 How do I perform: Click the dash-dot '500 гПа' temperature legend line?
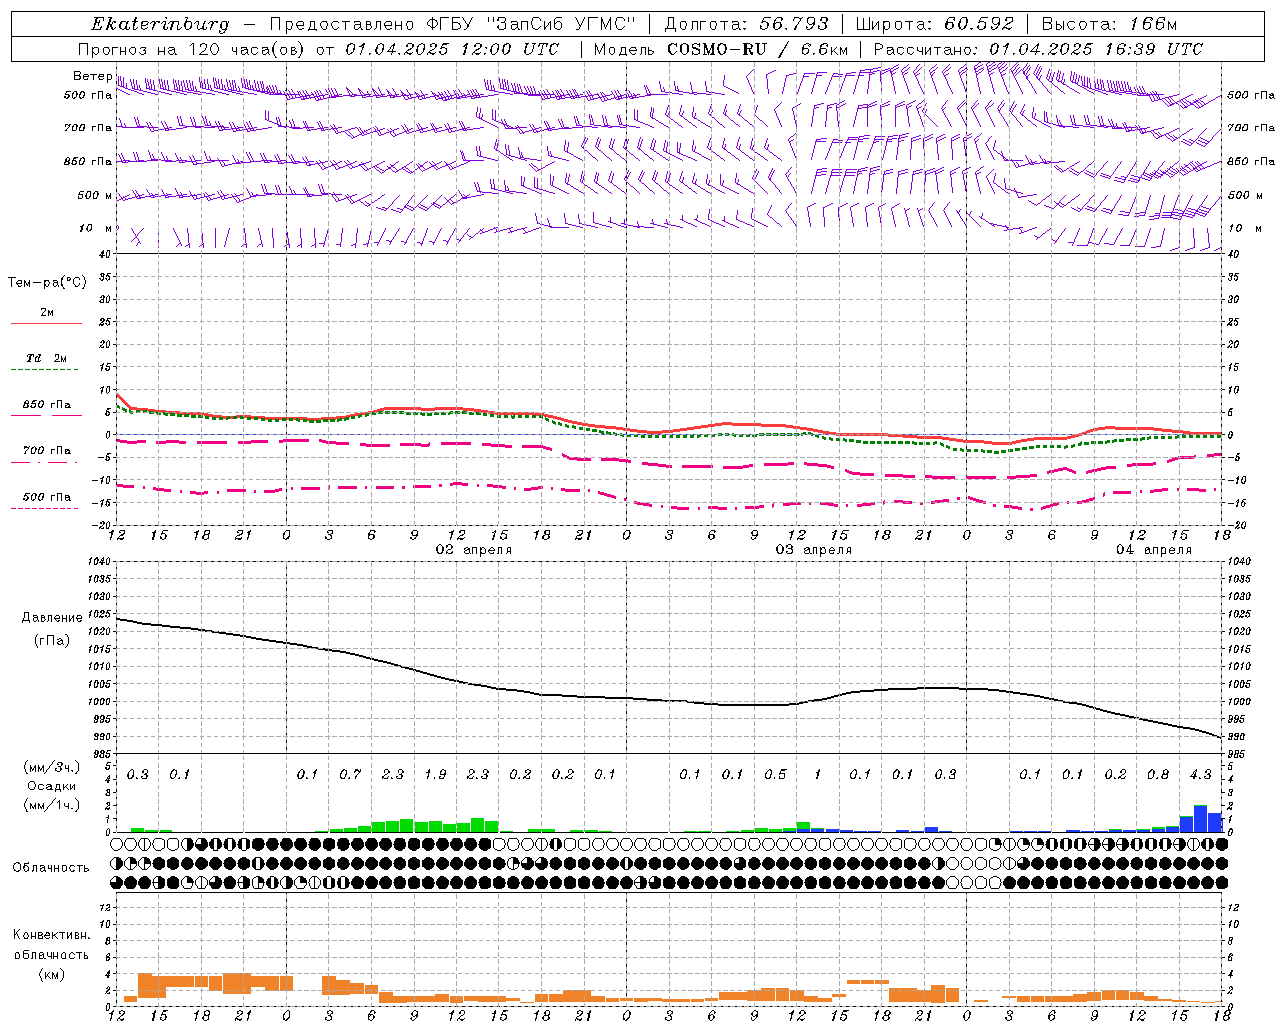point(45,508)
